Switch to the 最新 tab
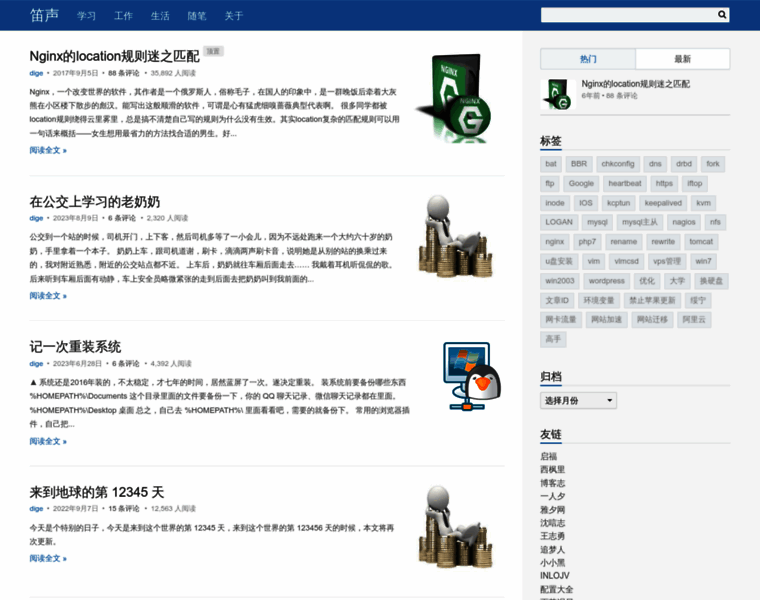 682,59
